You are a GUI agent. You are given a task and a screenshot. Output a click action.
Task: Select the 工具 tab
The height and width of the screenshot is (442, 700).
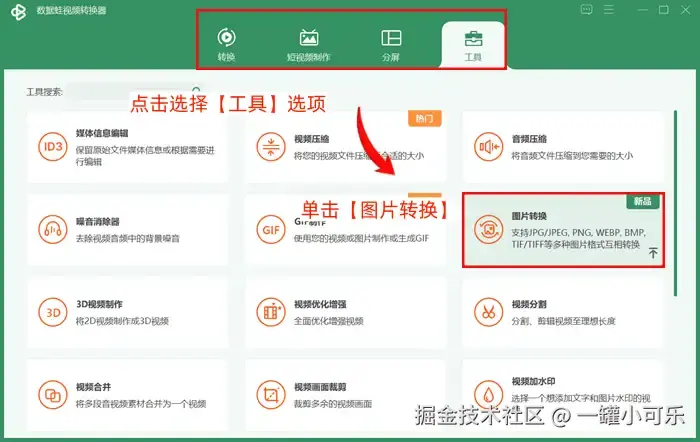[x=473, y=45]
